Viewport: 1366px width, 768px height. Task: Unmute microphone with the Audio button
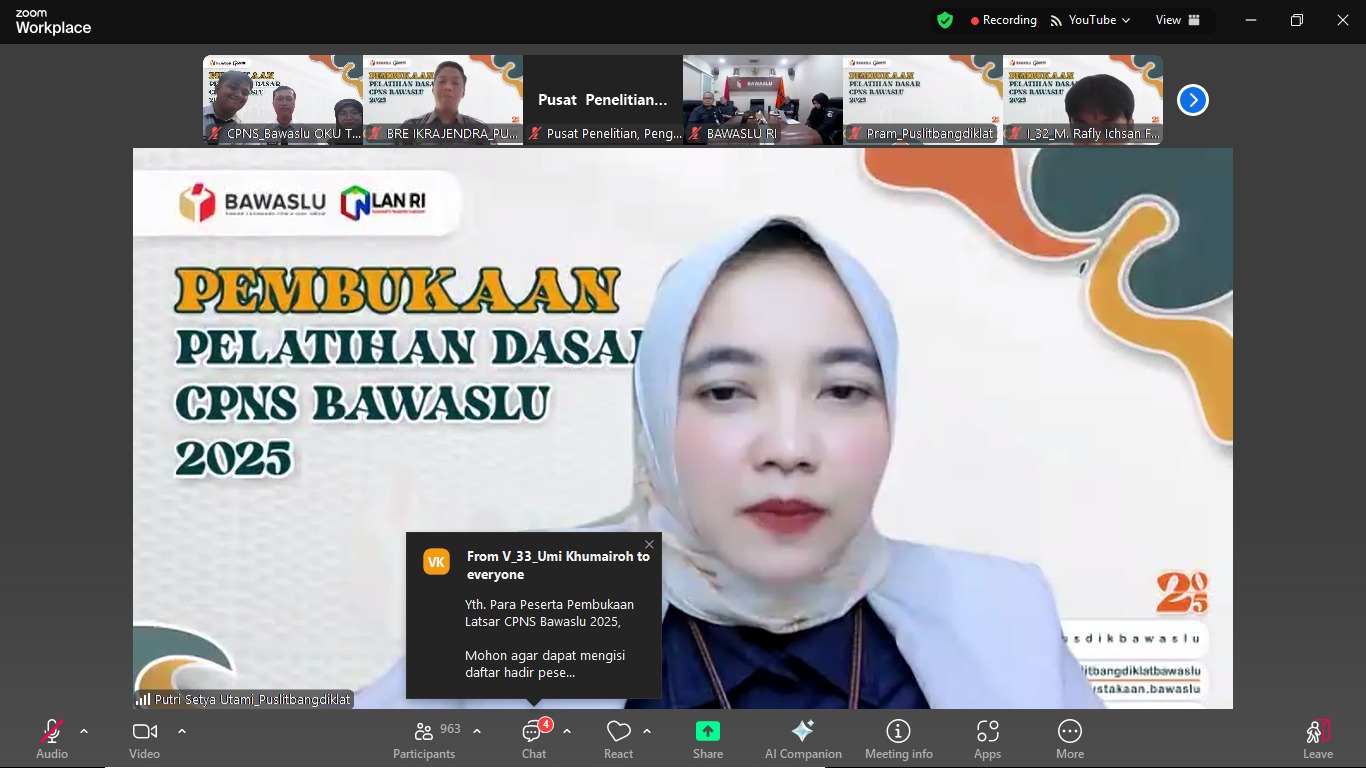tap(52, 739)
